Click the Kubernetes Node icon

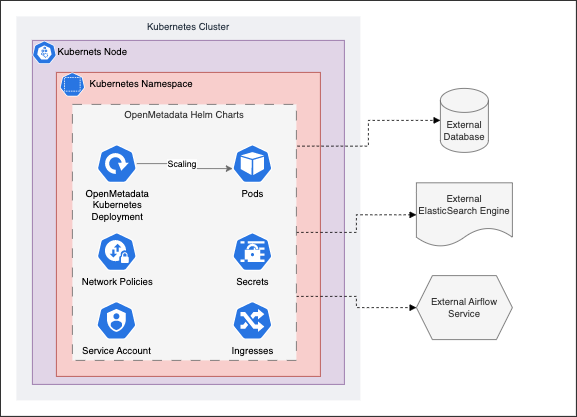coord(44,52)
